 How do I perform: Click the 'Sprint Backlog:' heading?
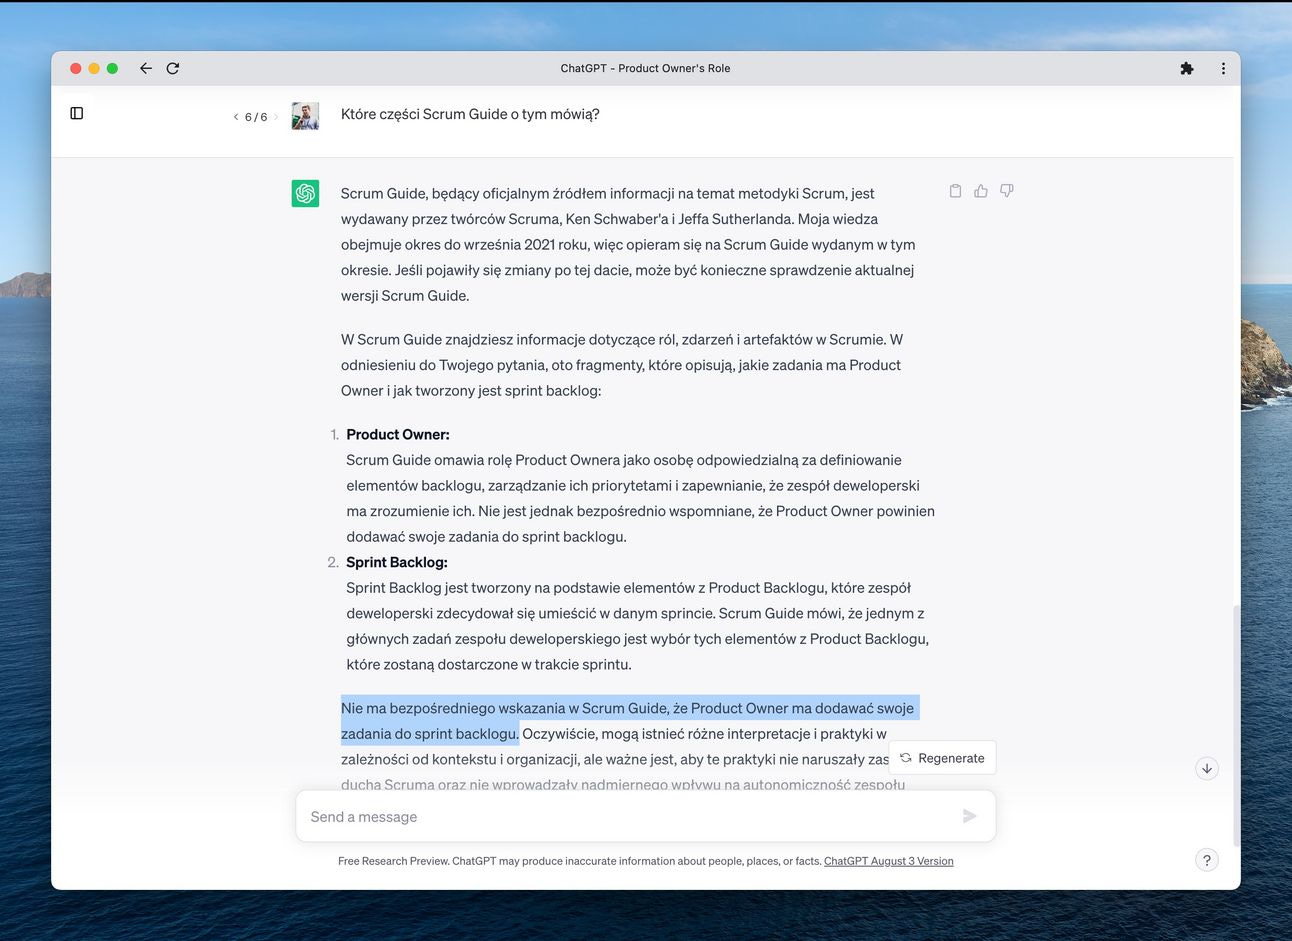point(397,562)
